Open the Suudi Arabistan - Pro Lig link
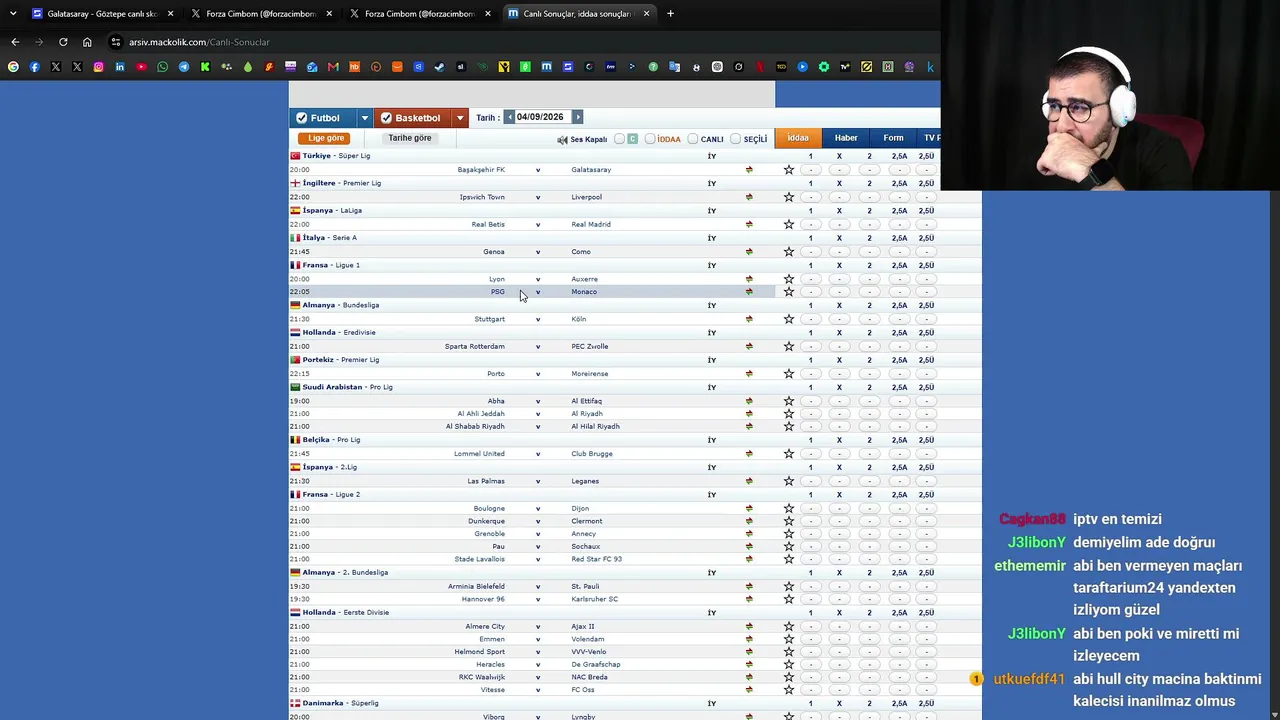1280x720 pixels. (x=347, y=387)
